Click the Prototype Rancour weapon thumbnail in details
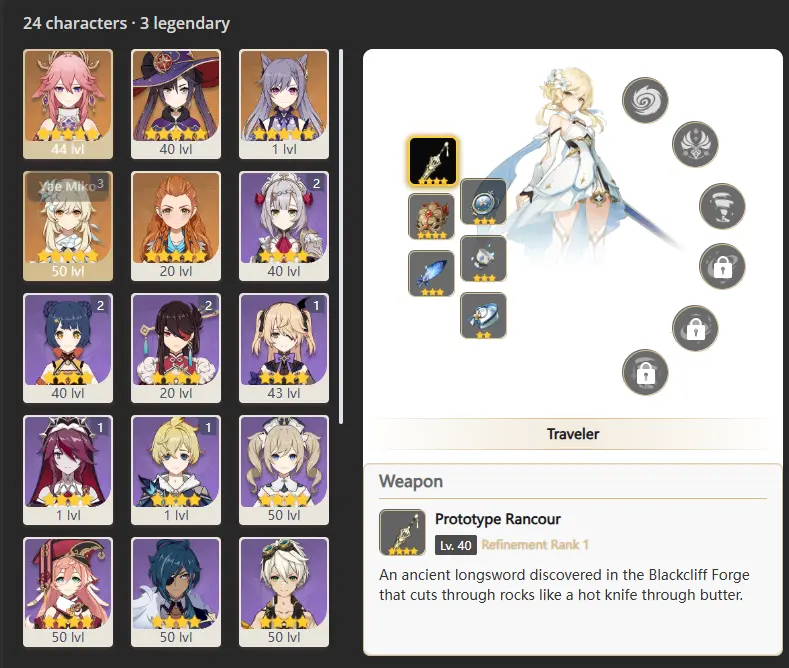Viewport: 789px width, 668px height. point(402,532)
